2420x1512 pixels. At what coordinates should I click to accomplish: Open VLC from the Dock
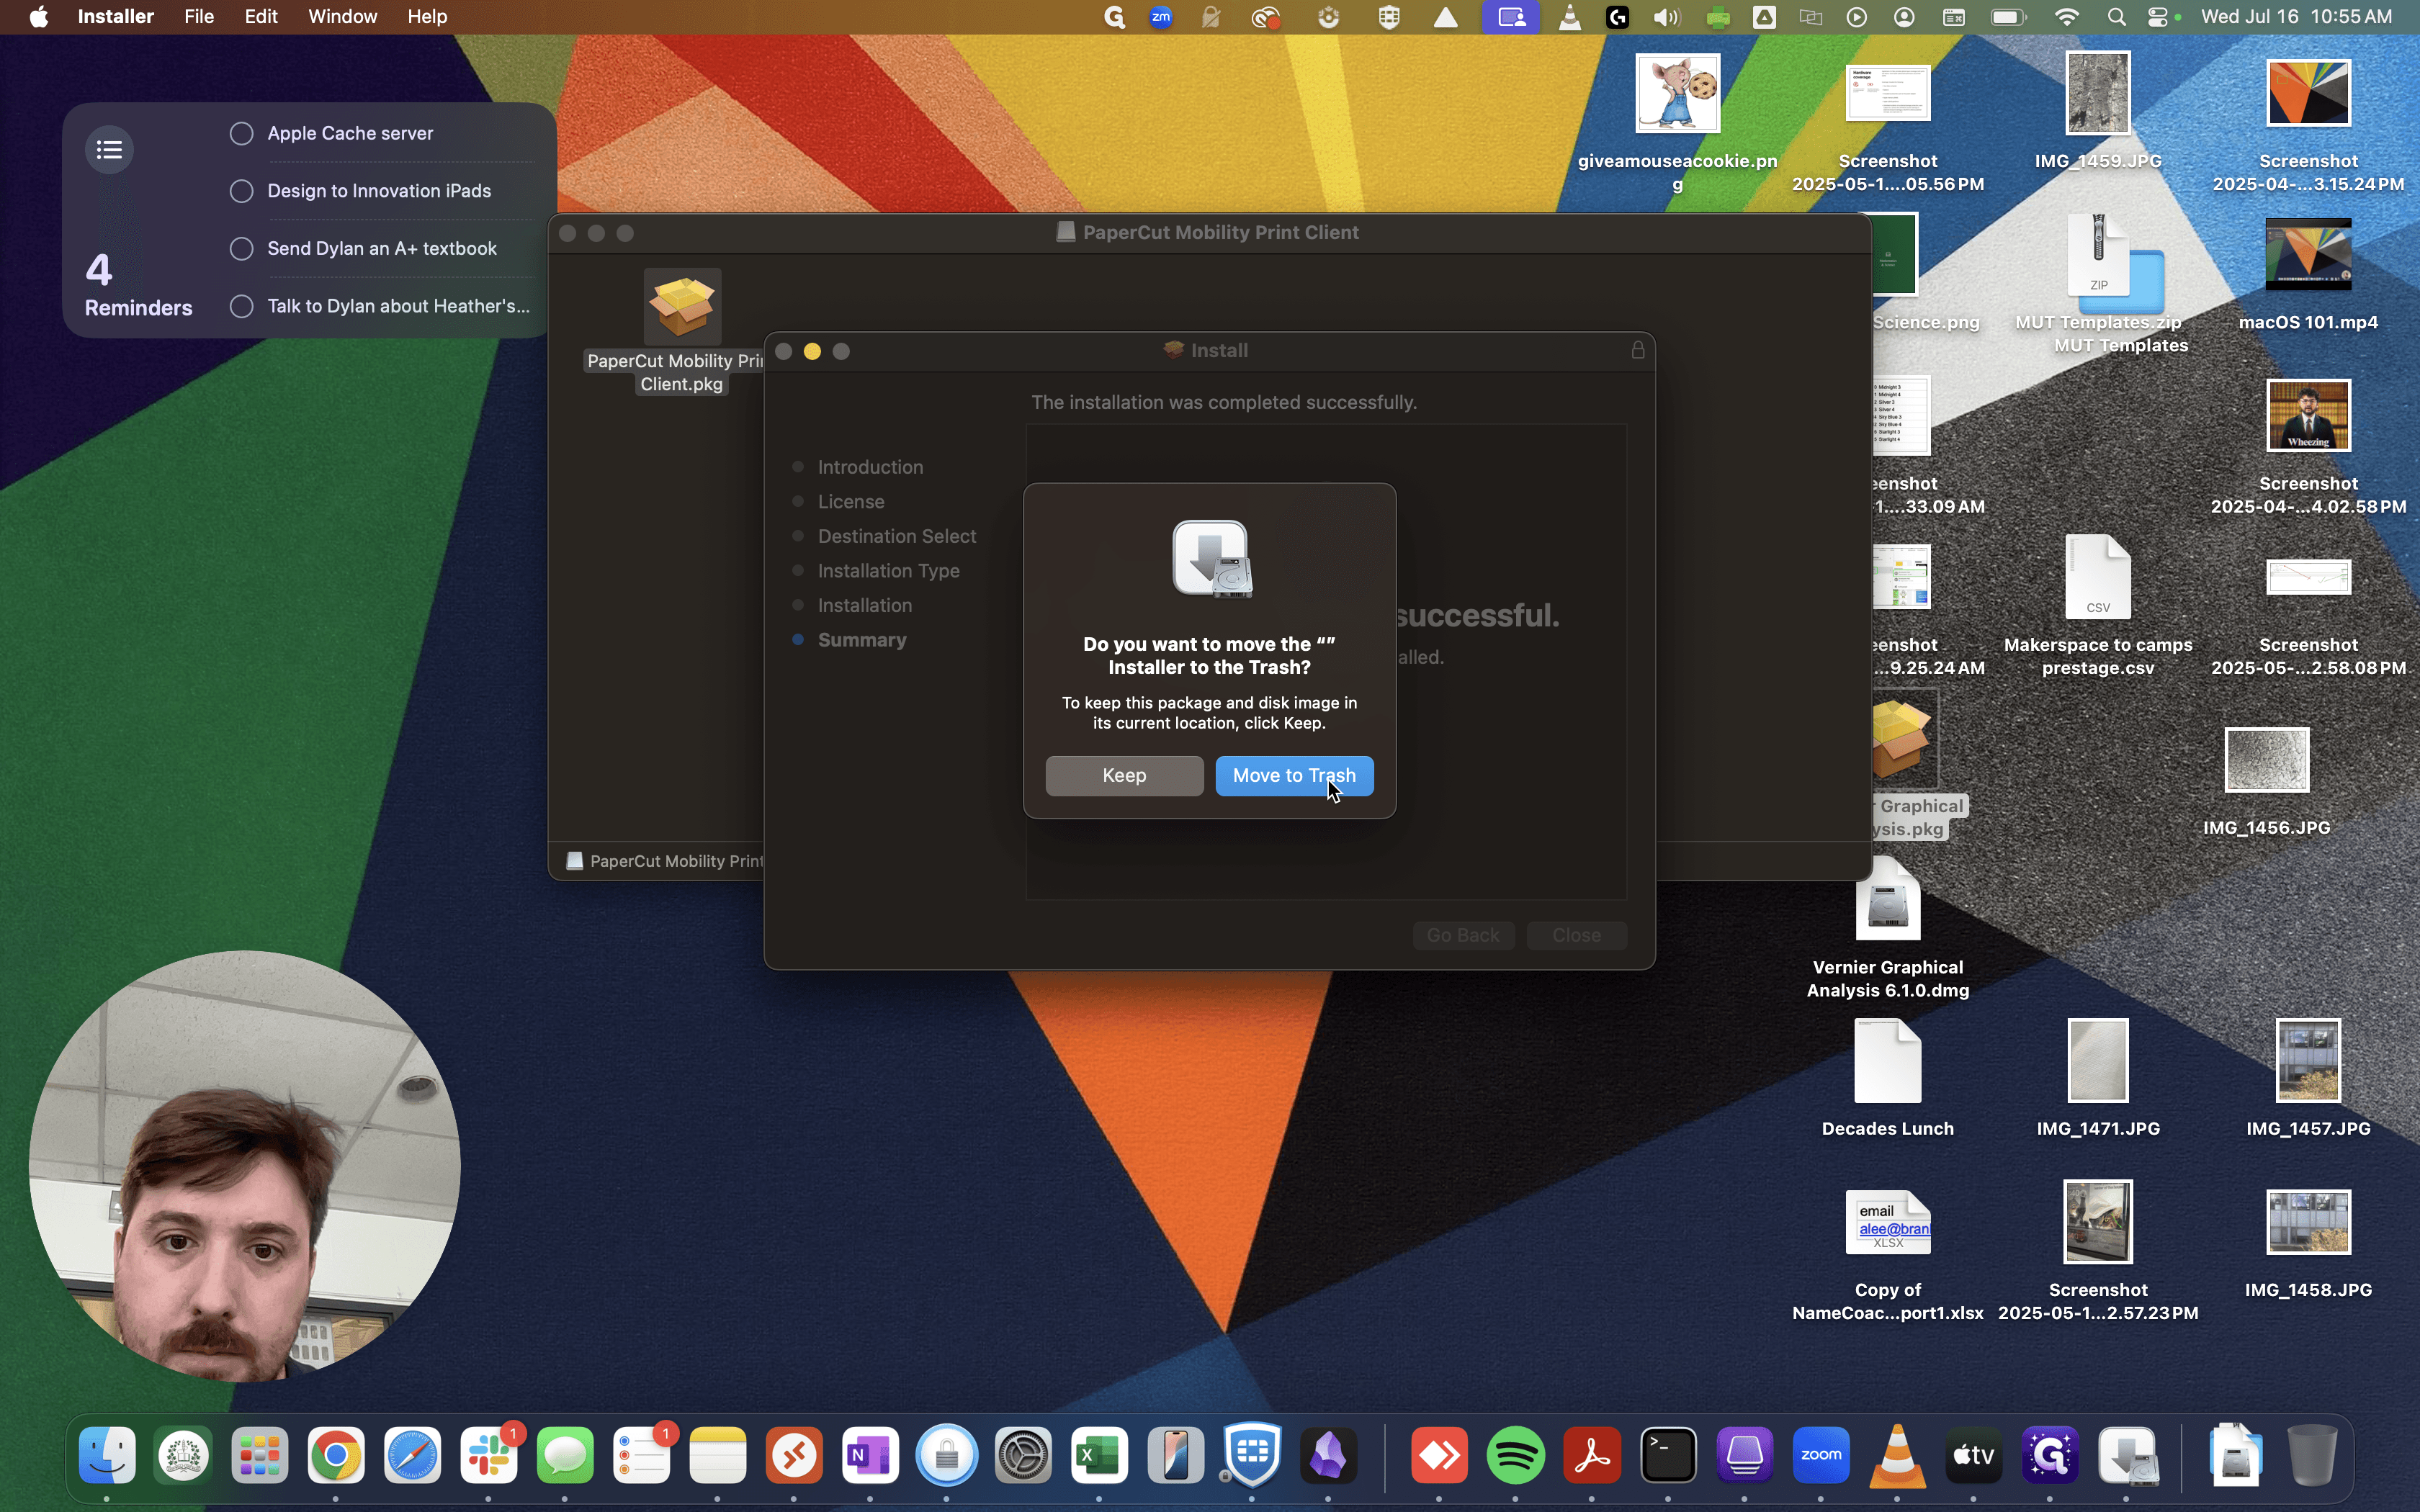click(1898, 1455)
